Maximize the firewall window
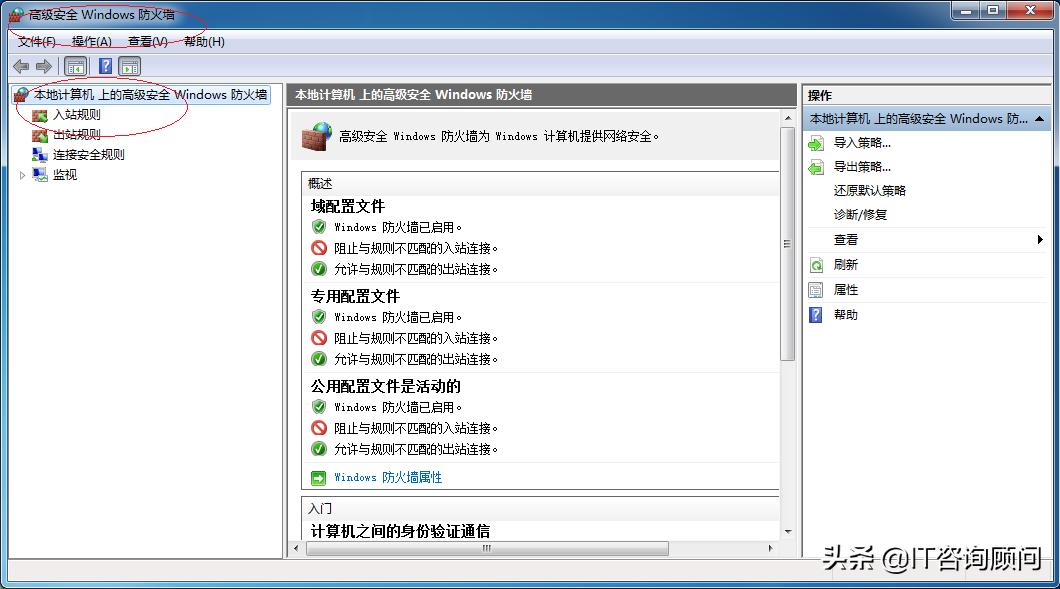The image size is (1060, 589). click(x=992, y=11)
